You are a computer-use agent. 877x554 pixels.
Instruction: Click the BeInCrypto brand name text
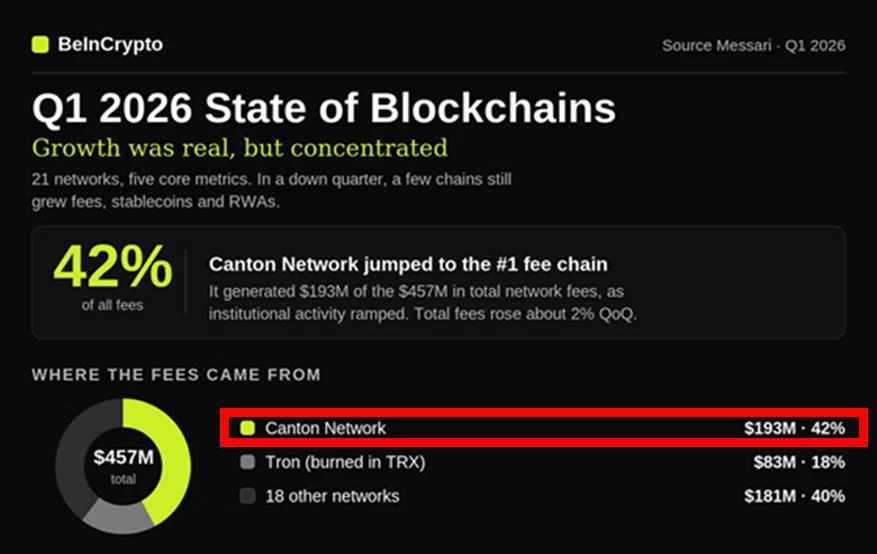click(110, 44)
